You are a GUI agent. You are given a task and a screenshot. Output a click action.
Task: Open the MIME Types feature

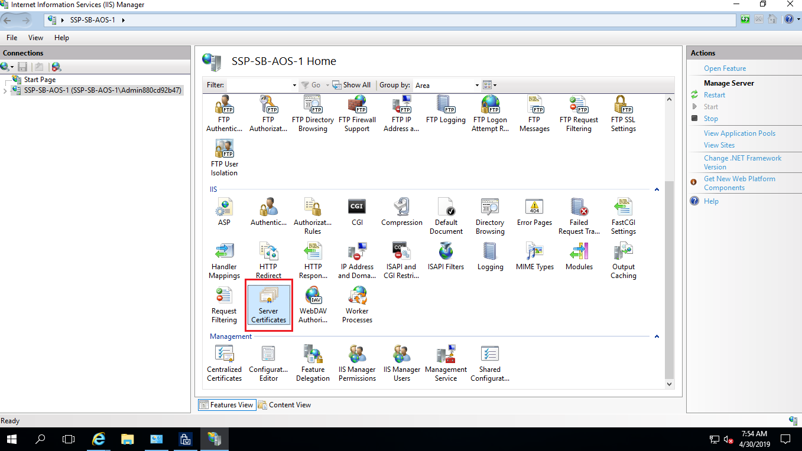(534, 256)
